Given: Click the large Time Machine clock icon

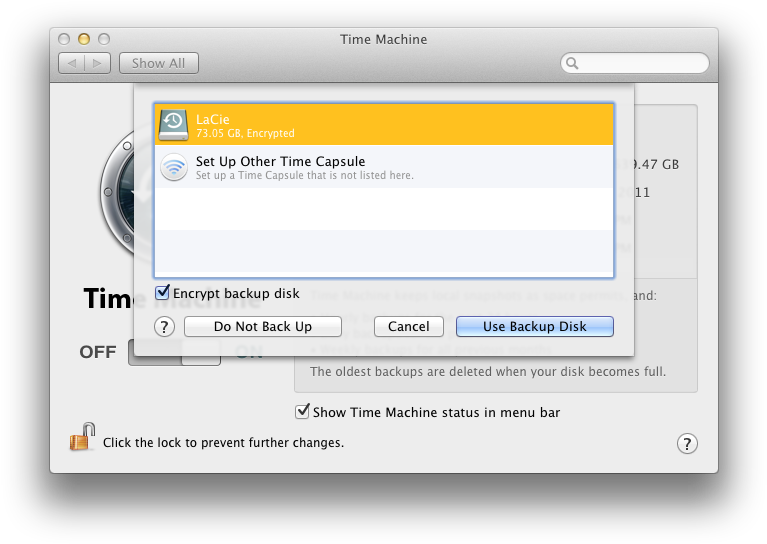Looking at the screenshot, I should [117, 192].
